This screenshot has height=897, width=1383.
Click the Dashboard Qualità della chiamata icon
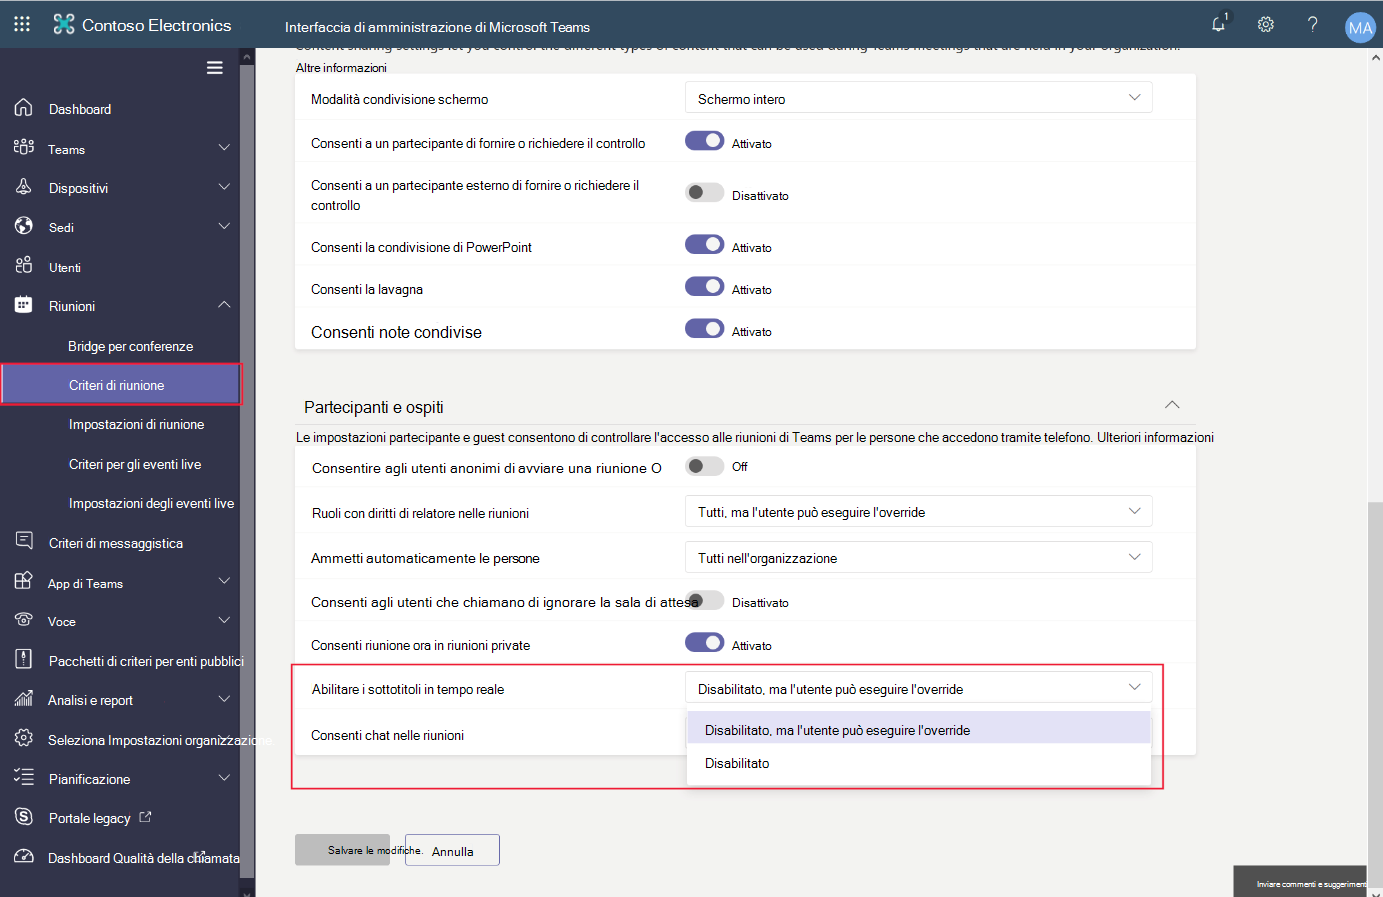(24, 857)
